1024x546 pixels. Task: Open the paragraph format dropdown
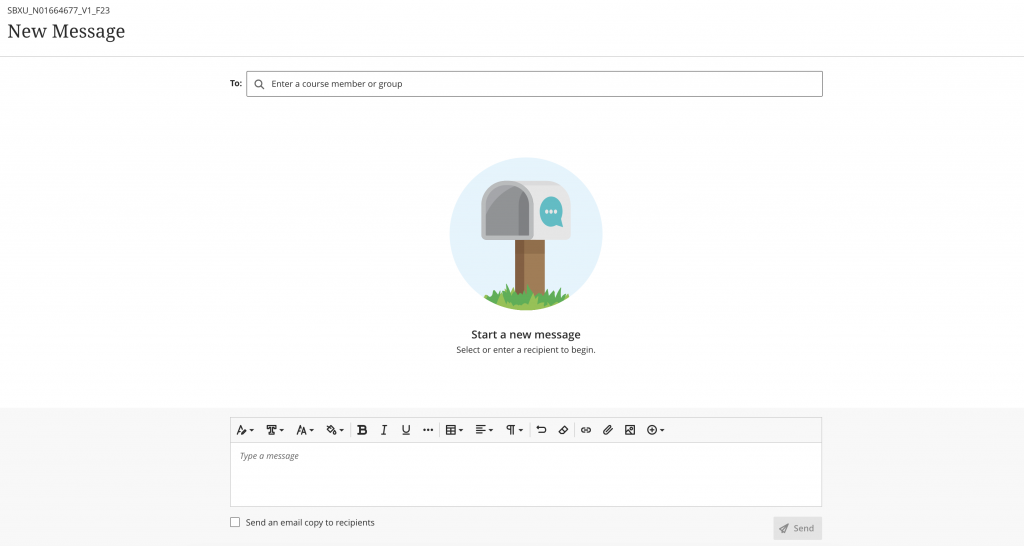coord(514,430)
